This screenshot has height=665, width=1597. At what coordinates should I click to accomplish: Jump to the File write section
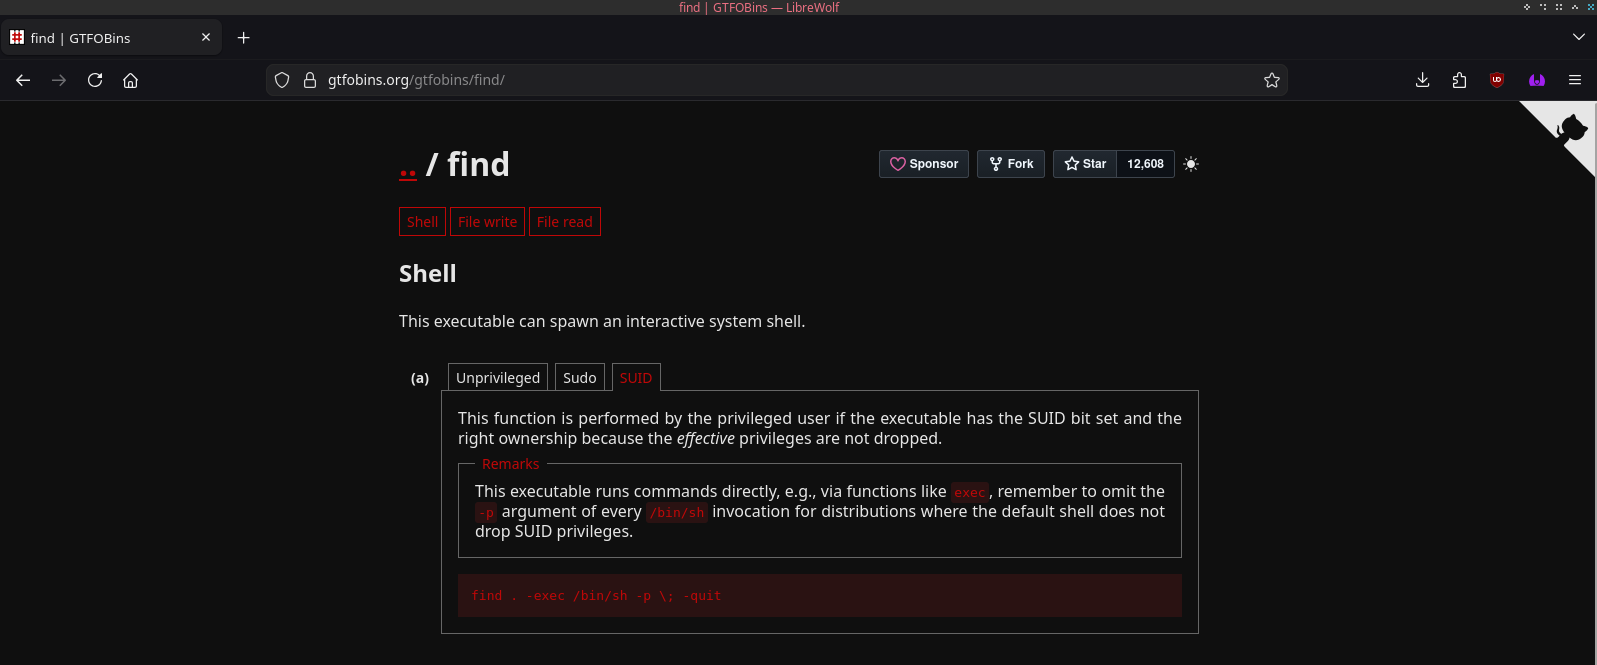487,222
